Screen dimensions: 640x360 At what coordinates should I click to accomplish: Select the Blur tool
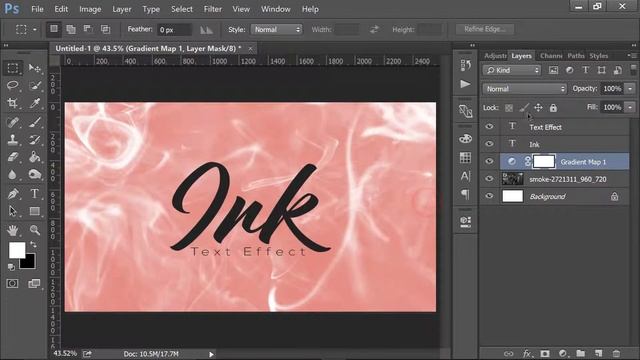pos(13,175)
